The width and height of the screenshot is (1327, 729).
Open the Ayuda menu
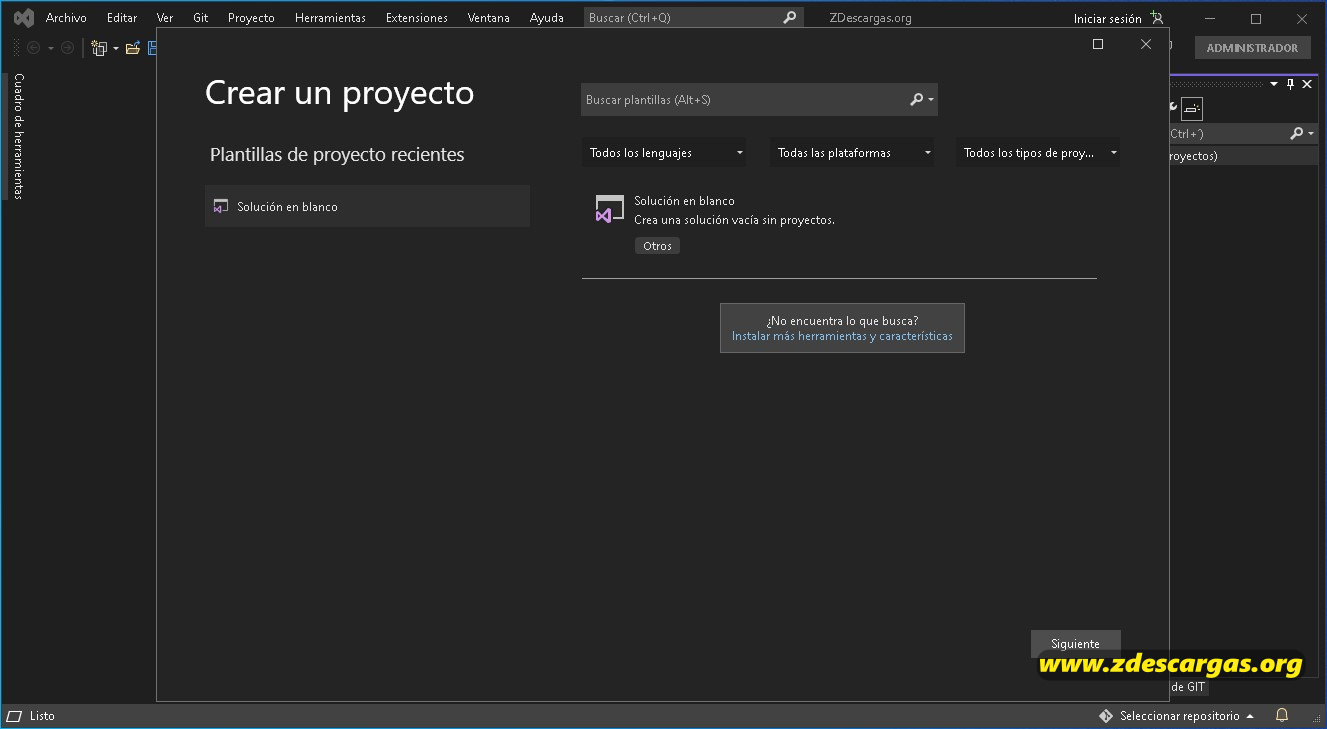(x=547, y=18)
